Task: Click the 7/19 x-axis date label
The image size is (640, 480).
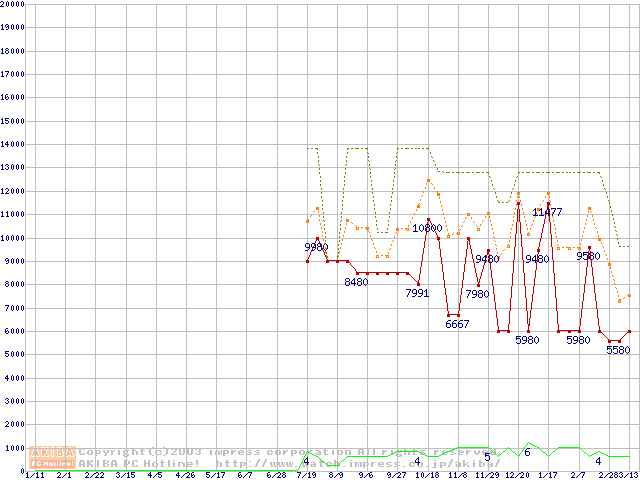Action: tap(306, 475)
